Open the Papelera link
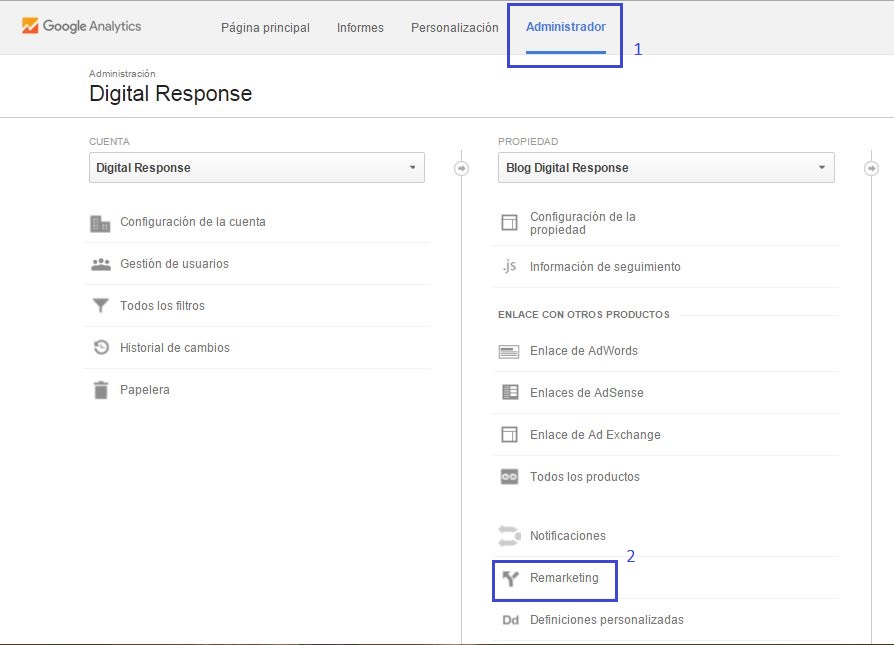Viewport: 894px width, 645px height. click(x=145, y=390)
